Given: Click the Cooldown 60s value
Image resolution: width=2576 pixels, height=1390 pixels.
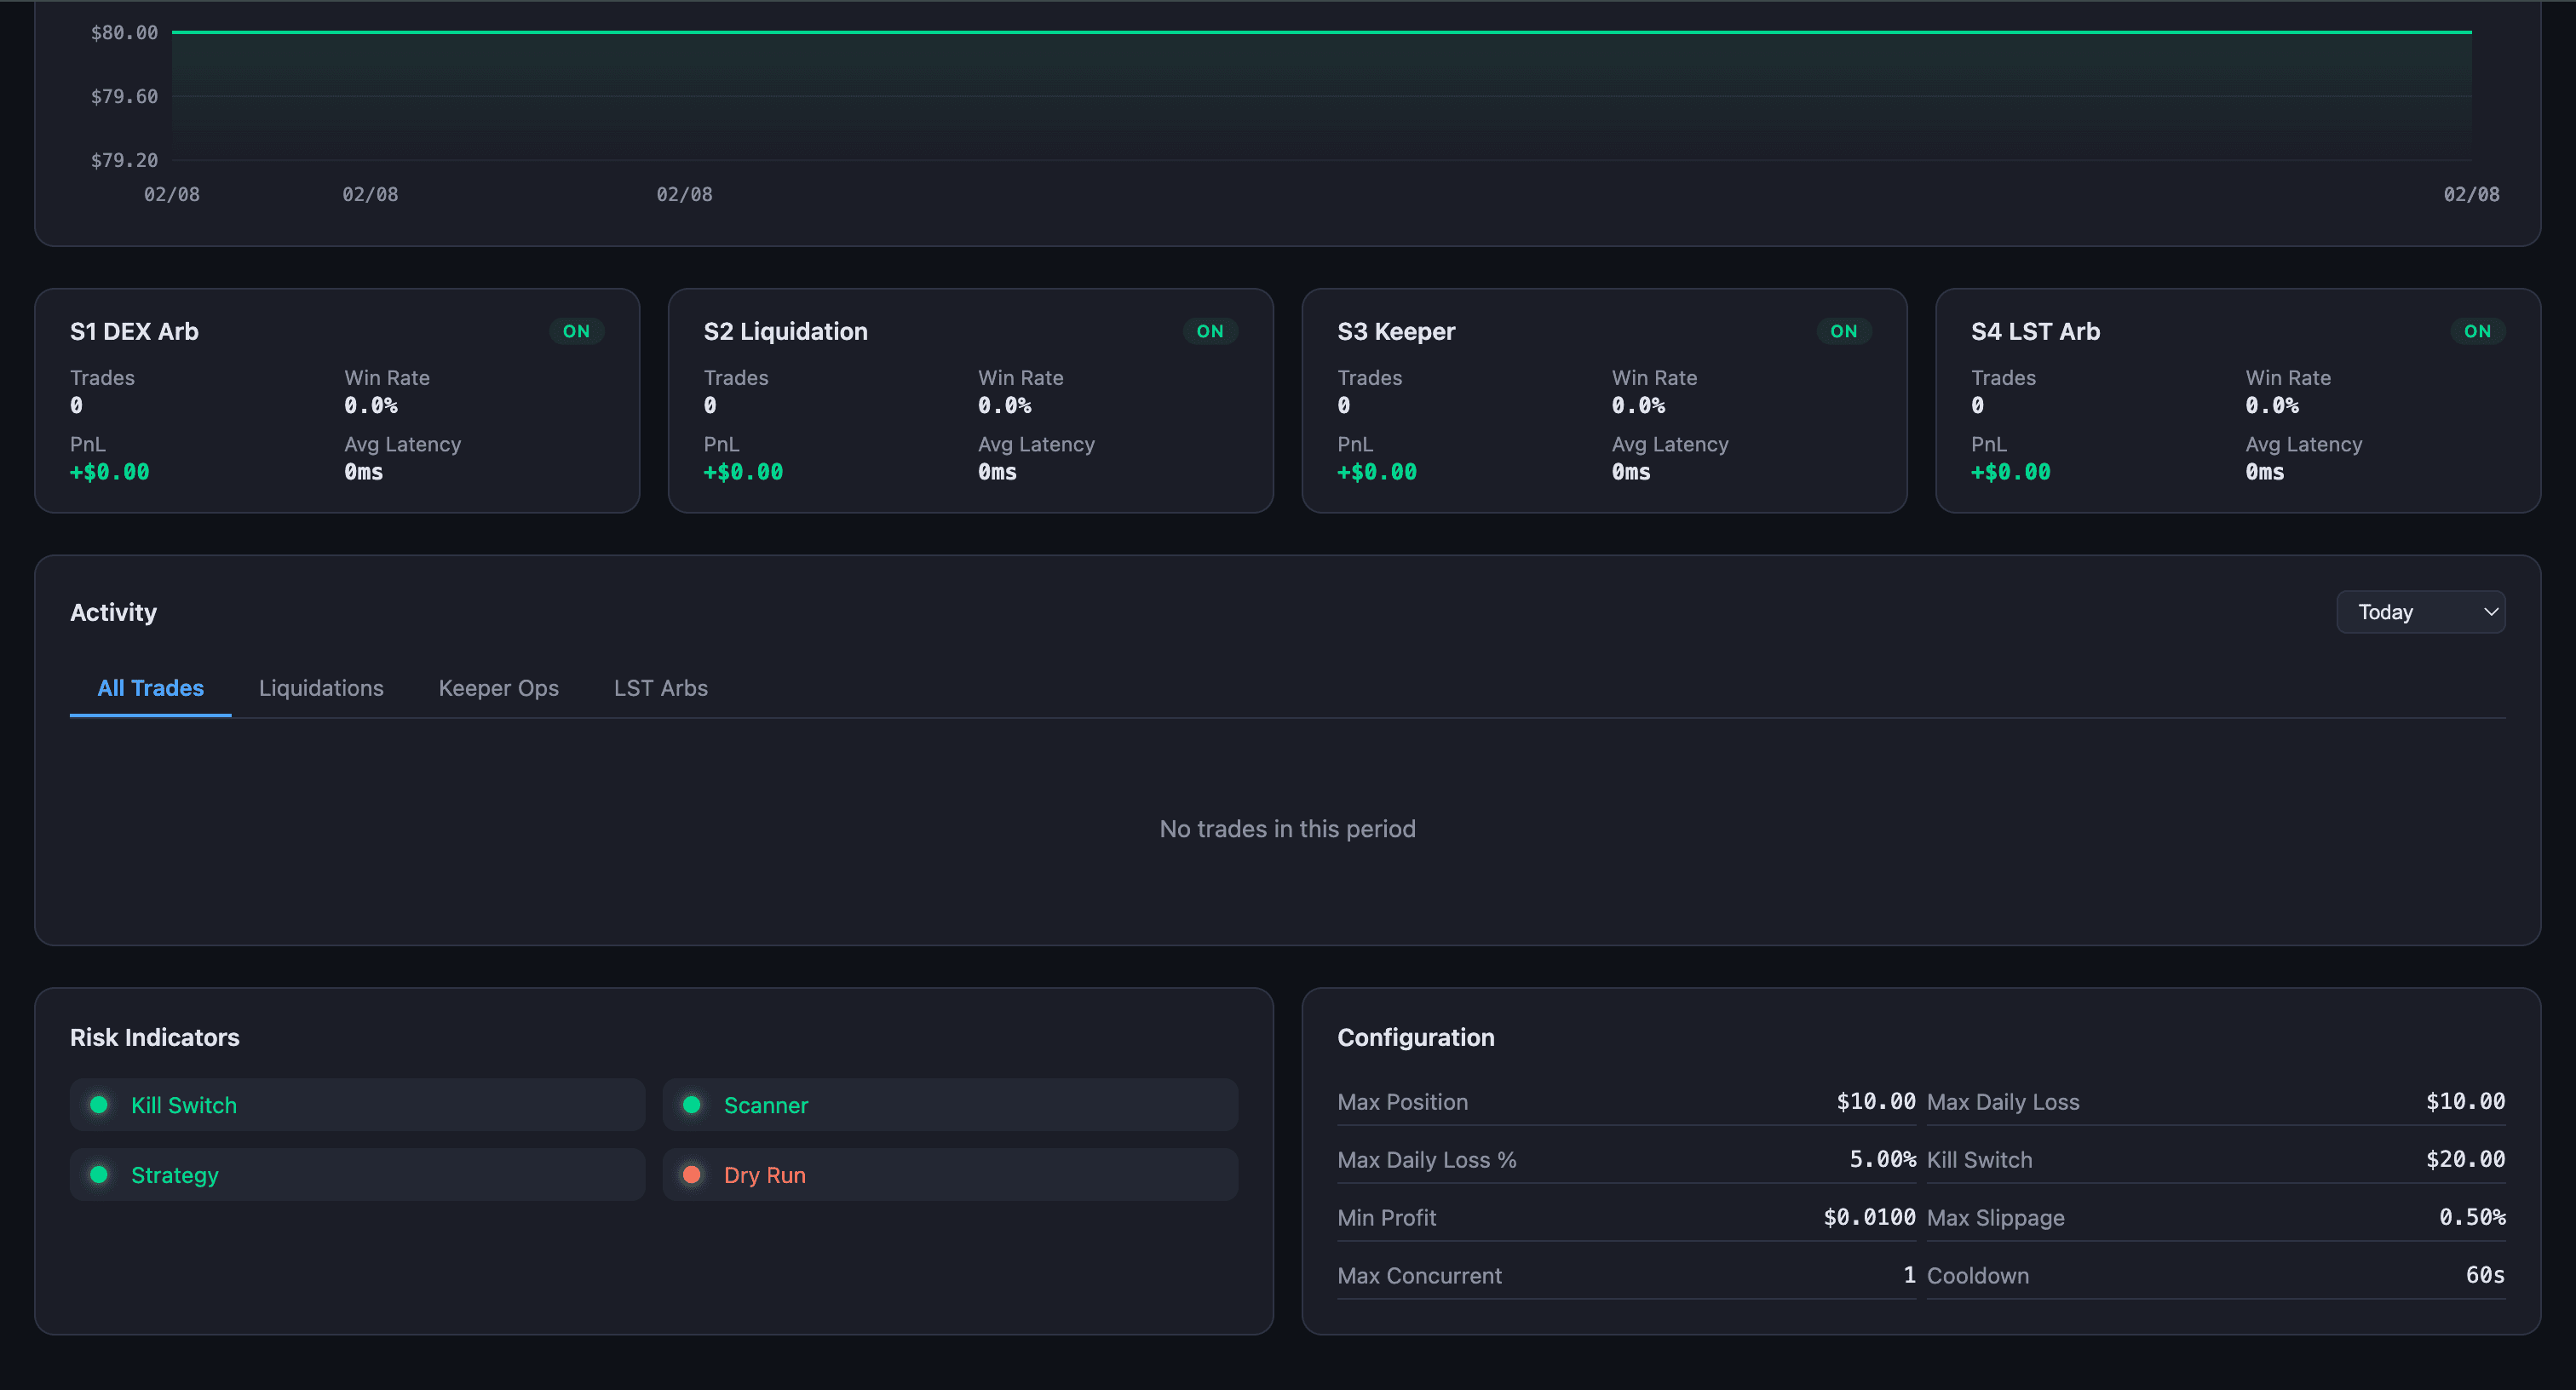Looking at the screenshot, I should pyautogui.click(x=2485, y=1275).
